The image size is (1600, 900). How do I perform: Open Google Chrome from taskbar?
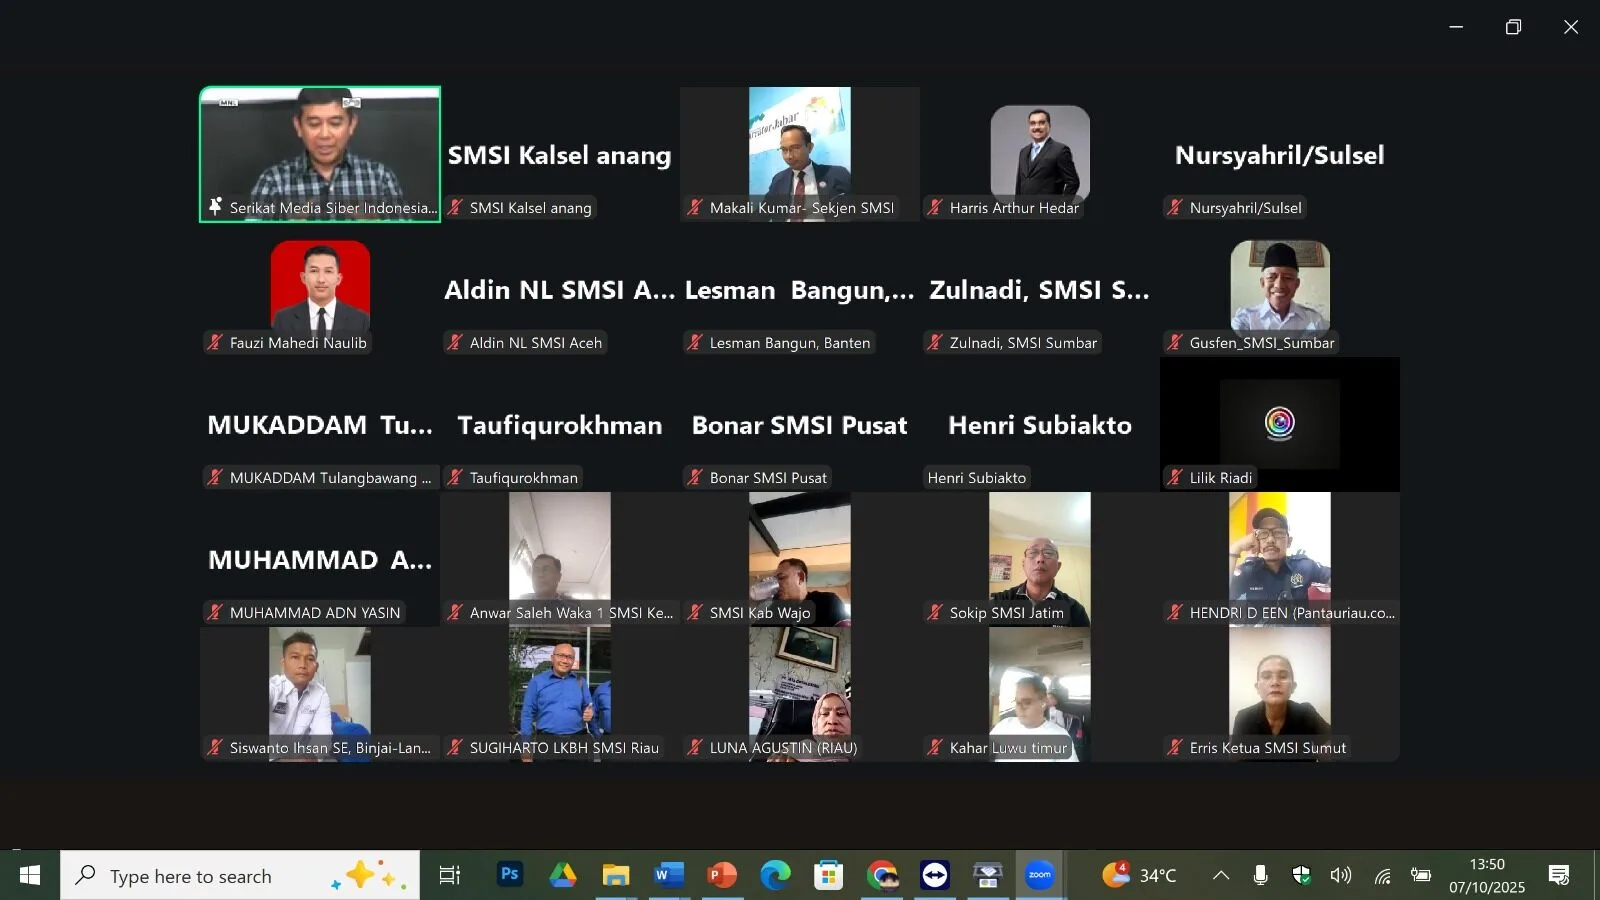882,875
